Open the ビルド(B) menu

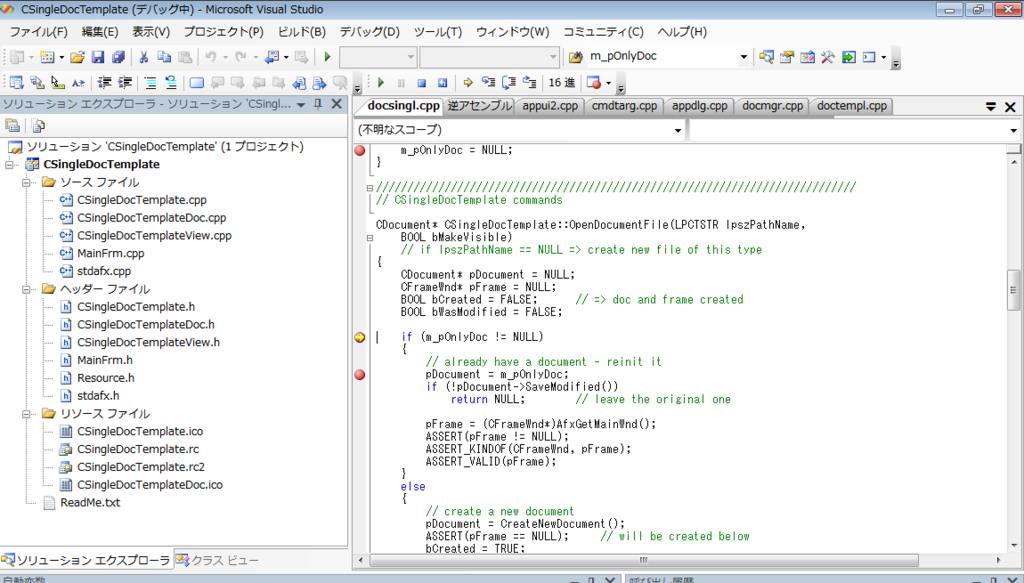pos(302,32)
